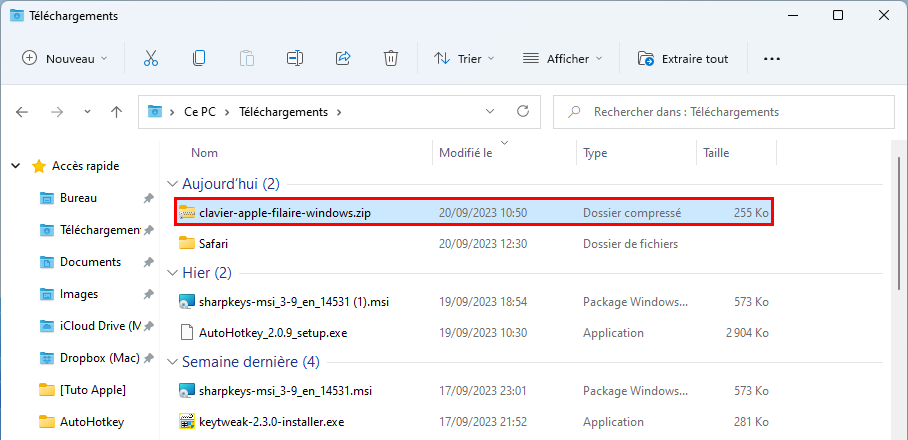Click the Bureau folder icon in sidebar
The width and height of the screenshot is (908, 440).
(x=46, y=198)
